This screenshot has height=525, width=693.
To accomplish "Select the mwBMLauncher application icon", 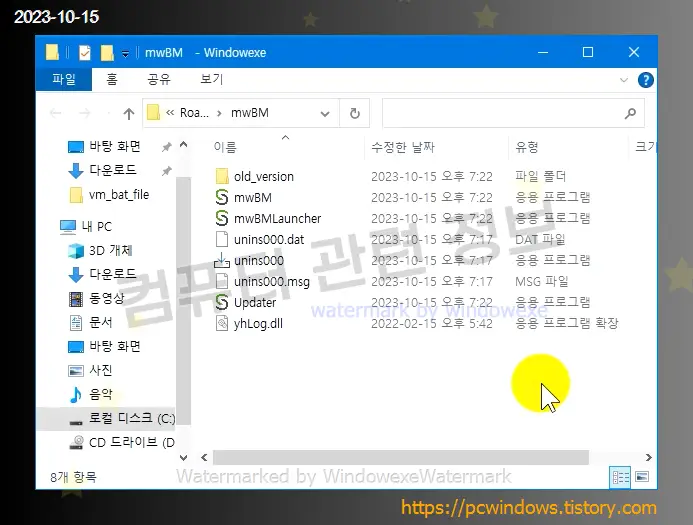I will [x=222, y=218].
